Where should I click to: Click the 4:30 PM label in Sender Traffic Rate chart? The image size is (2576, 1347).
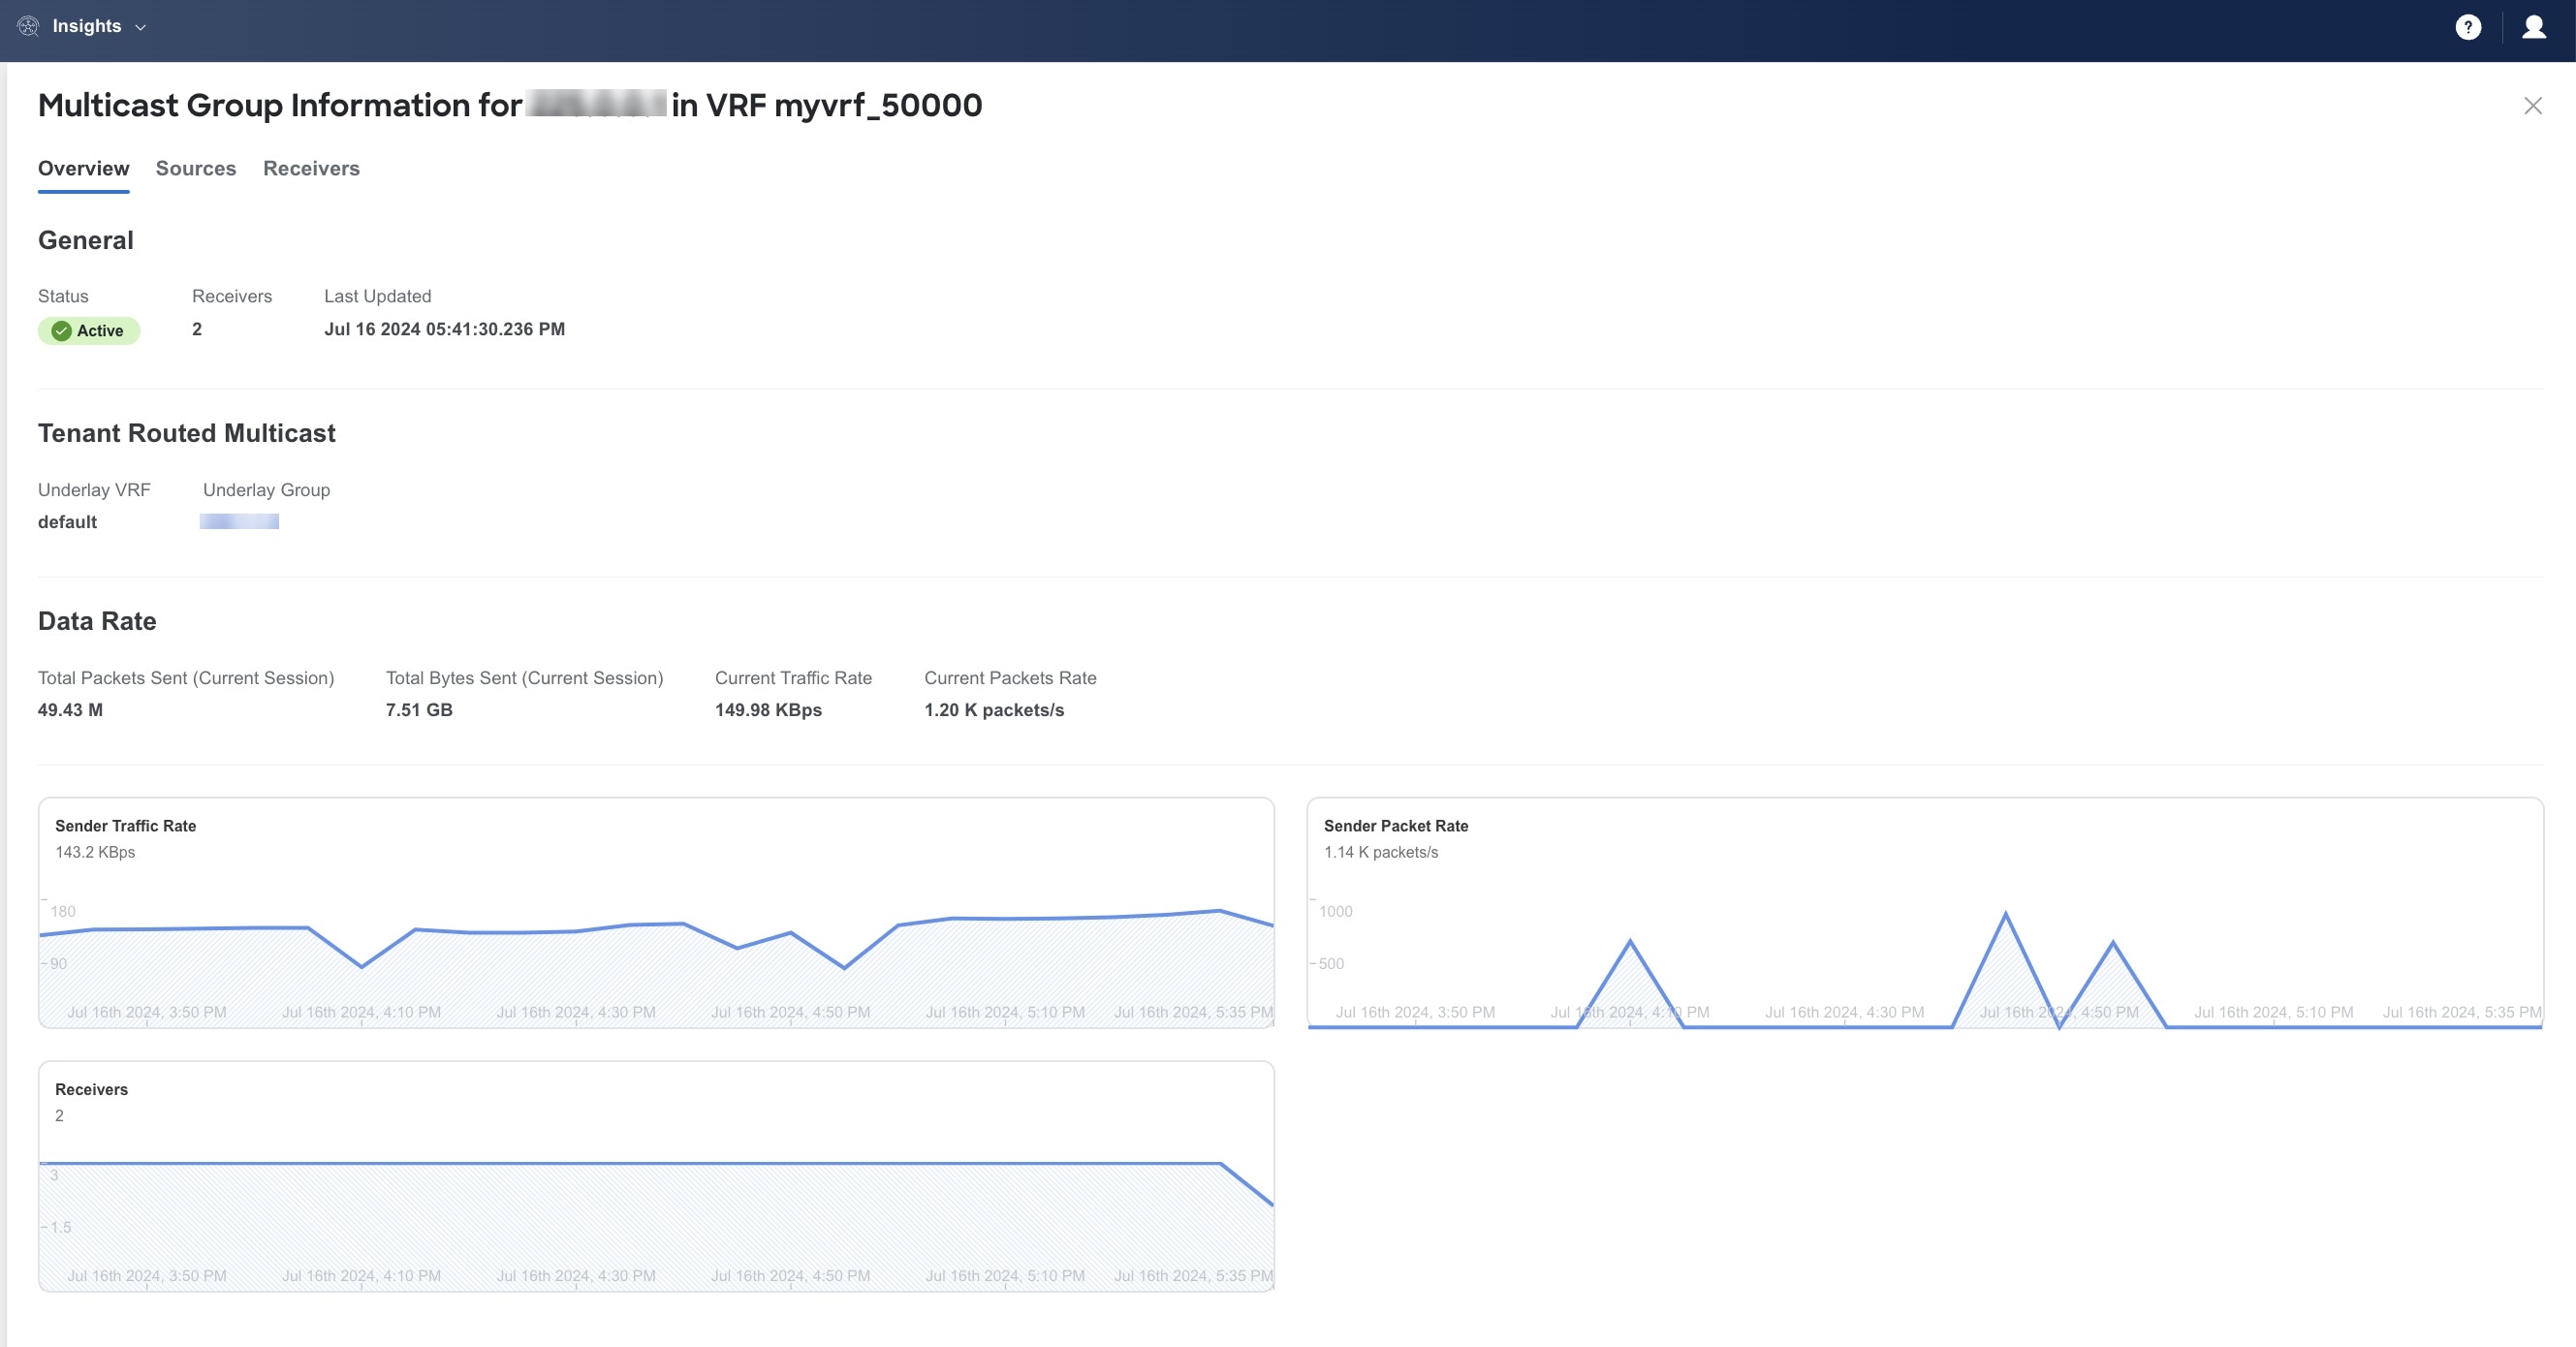[576, 1012]
